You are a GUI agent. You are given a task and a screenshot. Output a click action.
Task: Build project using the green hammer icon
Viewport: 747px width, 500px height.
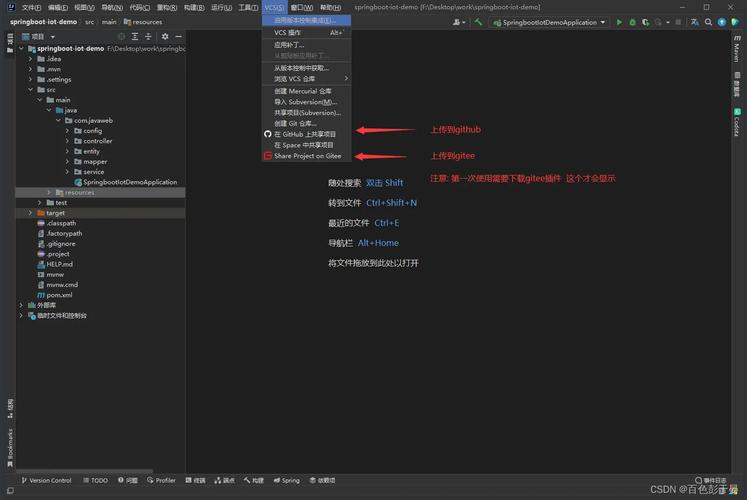click(x=478, y=22)
